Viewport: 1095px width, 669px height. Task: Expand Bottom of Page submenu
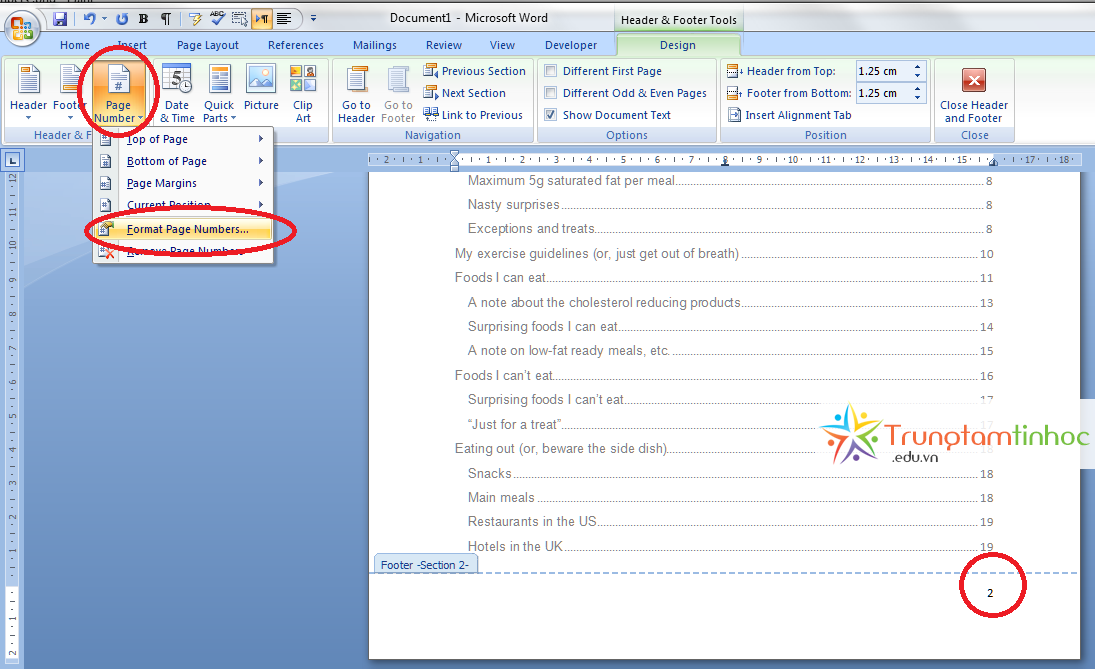pyautogui.click(x=182, y=161)
